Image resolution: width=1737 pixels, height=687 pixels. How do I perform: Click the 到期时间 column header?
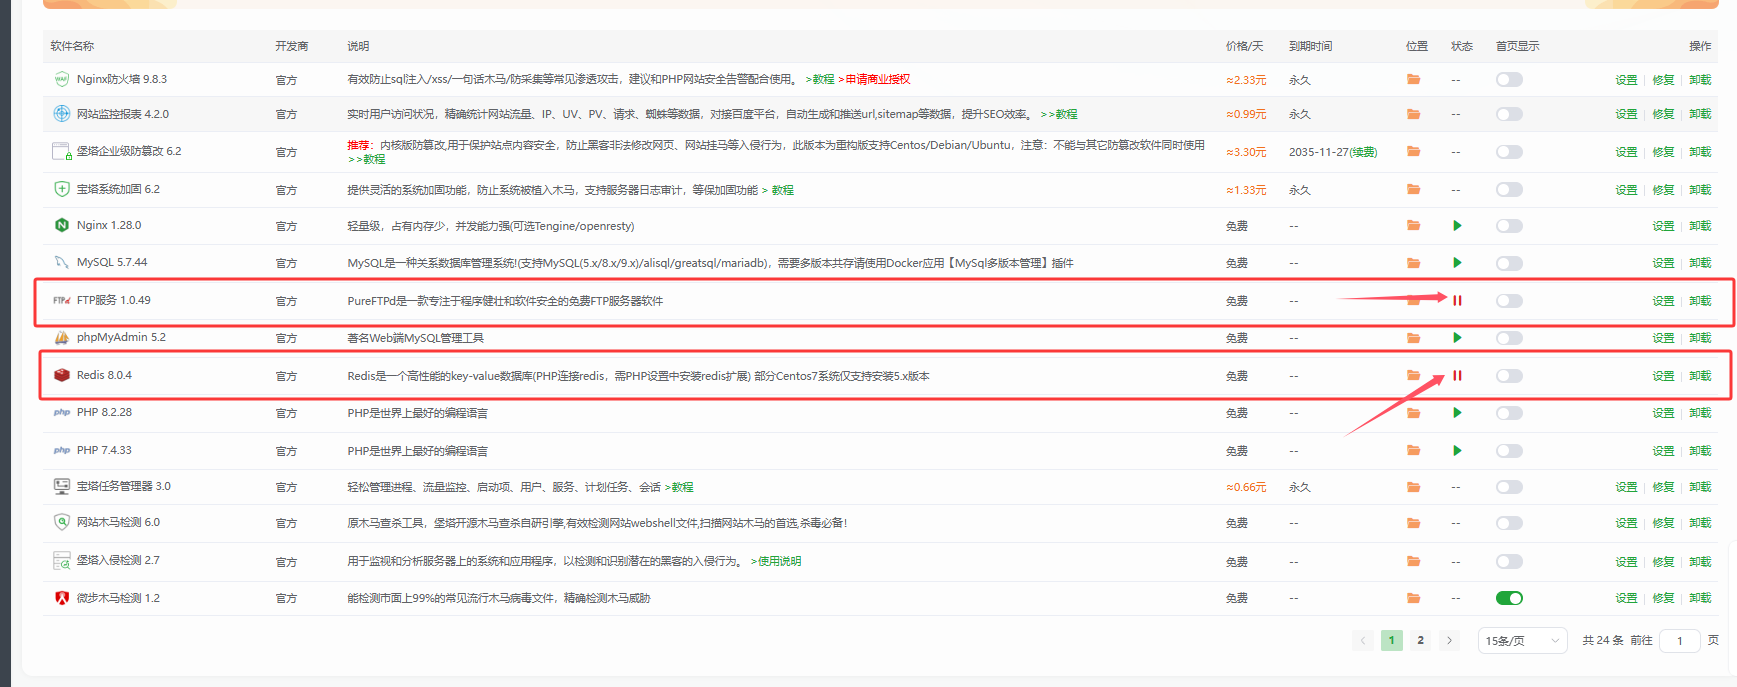coord(1310,46)
